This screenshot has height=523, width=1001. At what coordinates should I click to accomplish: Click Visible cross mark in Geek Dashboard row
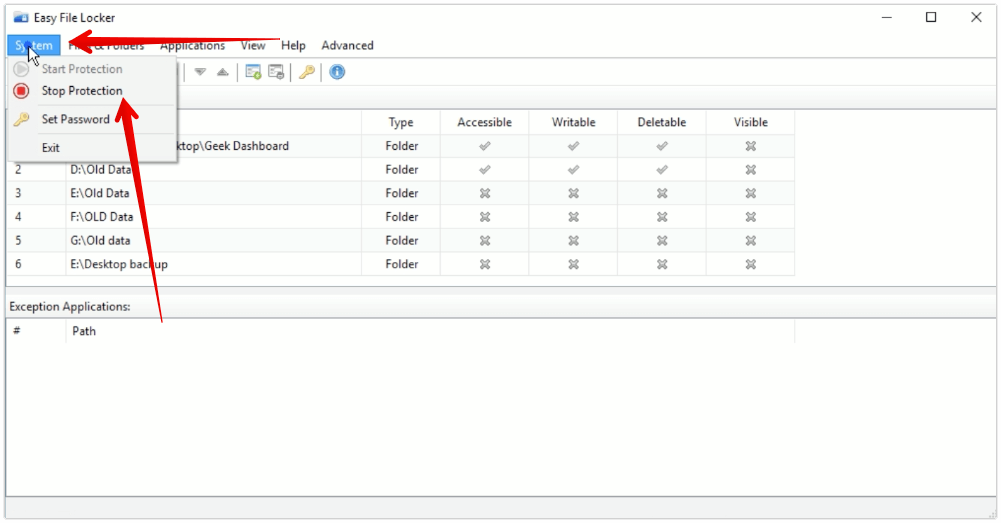click(751, 146)
